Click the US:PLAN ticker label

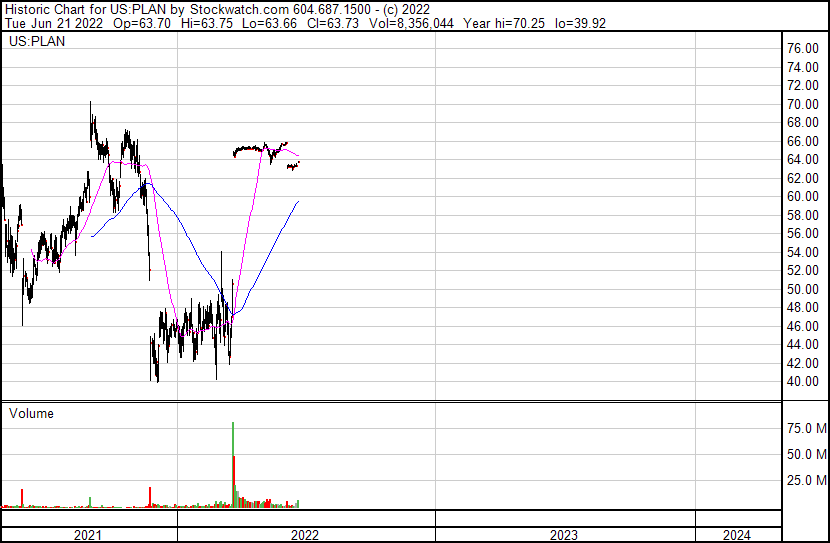coord(35,42)
